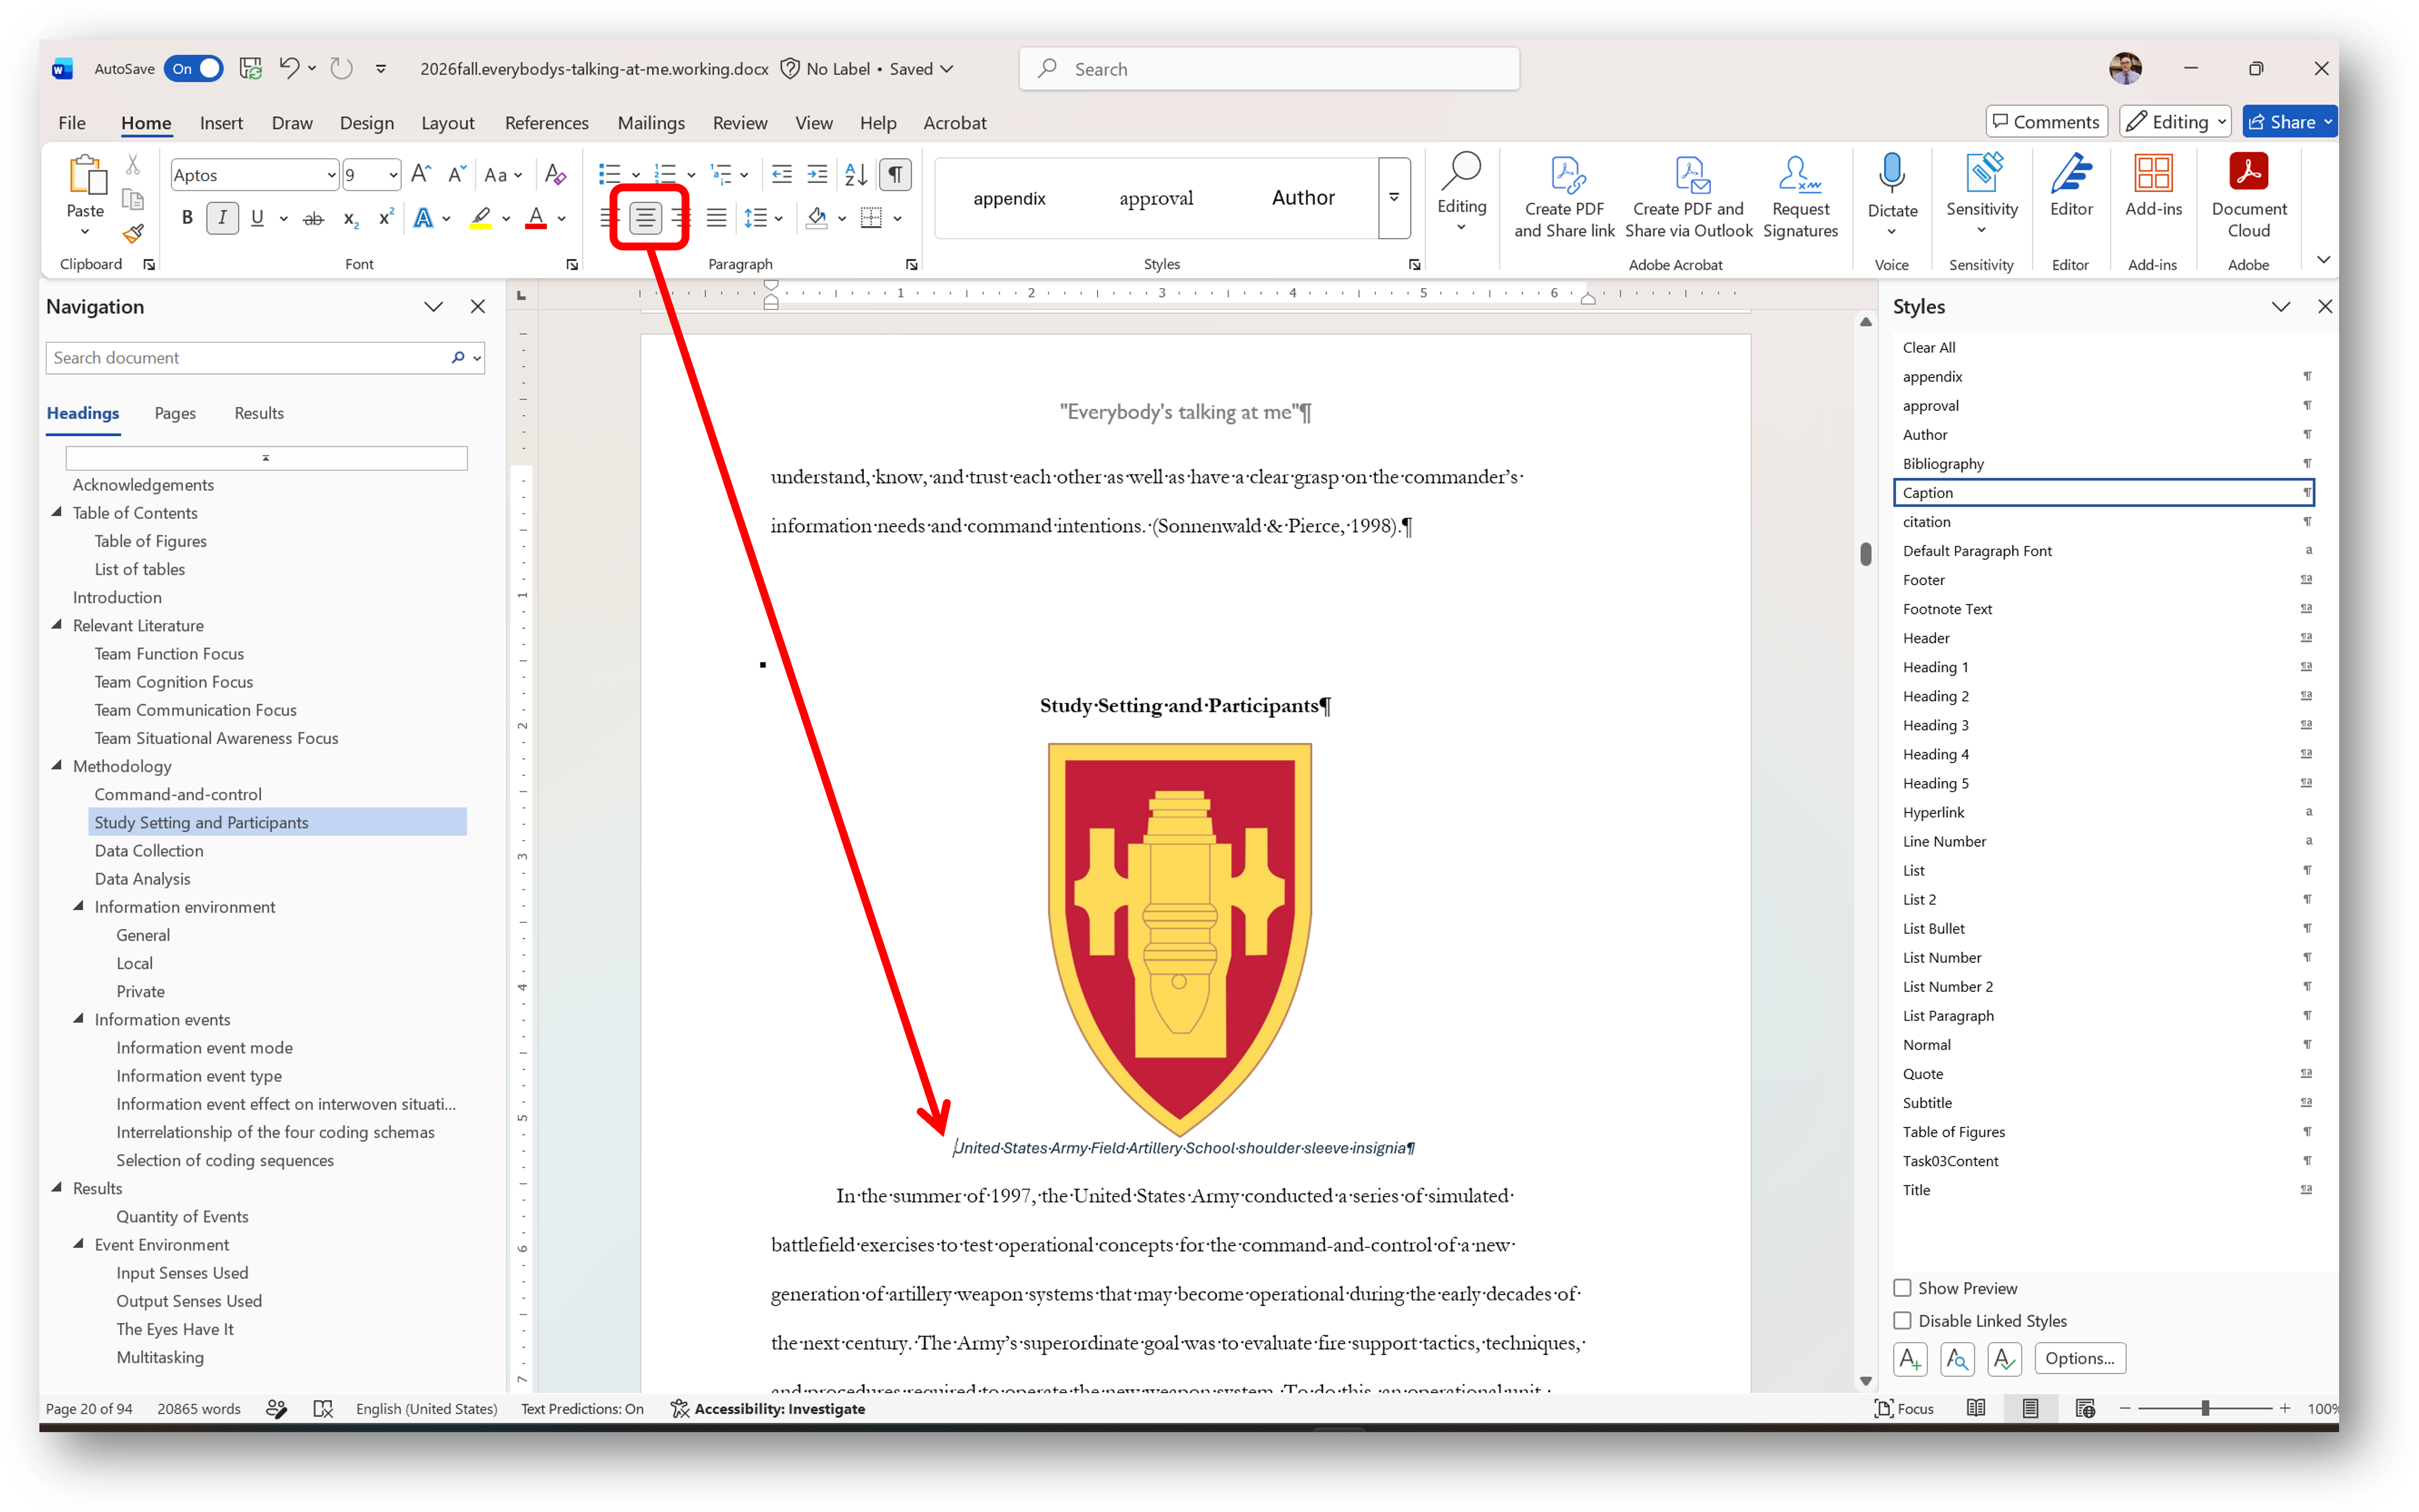Expand the Styles gallery More arrow
The image size is (2419, 1512).
coord(1394,198)
